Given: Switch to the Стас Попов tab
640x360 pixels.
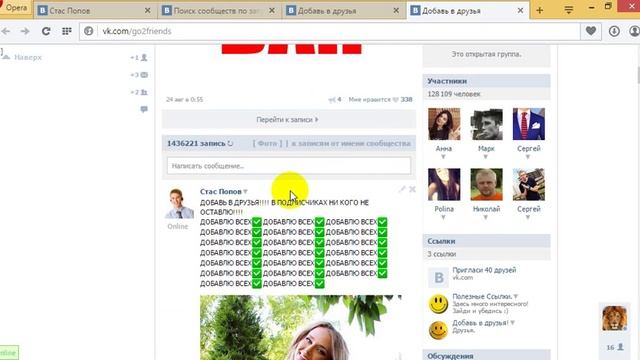Looking at the screenshot, I should tap(94, 11).
